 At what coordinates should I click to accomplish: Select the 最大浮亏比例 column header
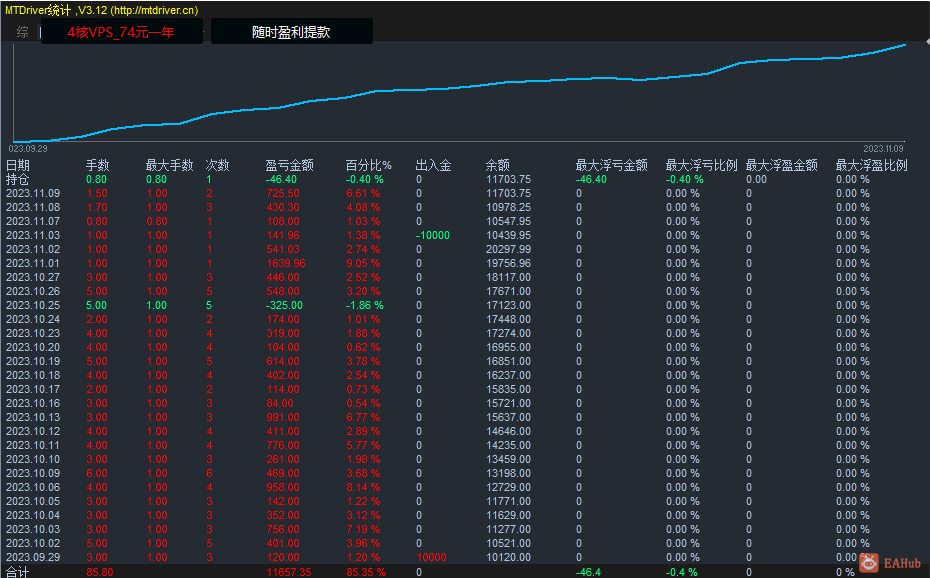[x=701, y=165]
